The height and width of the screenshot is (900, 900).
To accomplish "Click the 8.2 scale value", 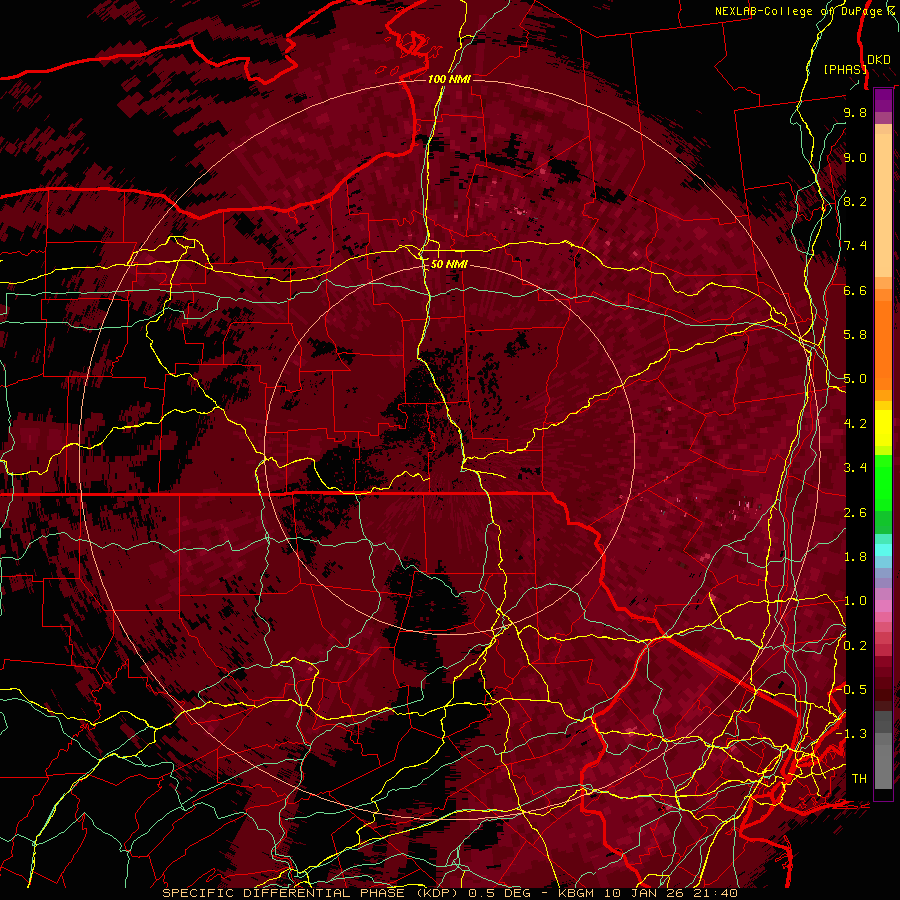I will pos(855,201).
